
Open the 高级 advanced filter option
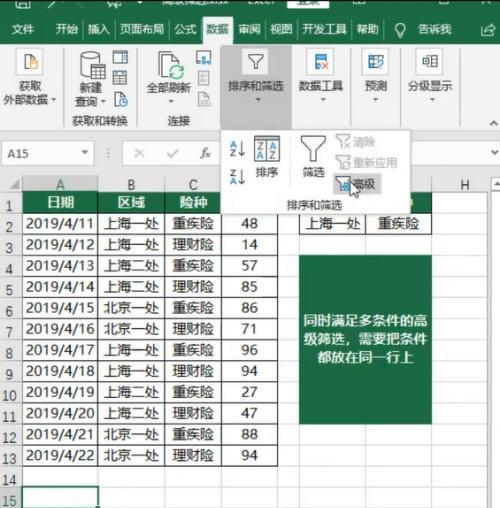point(357,184)
